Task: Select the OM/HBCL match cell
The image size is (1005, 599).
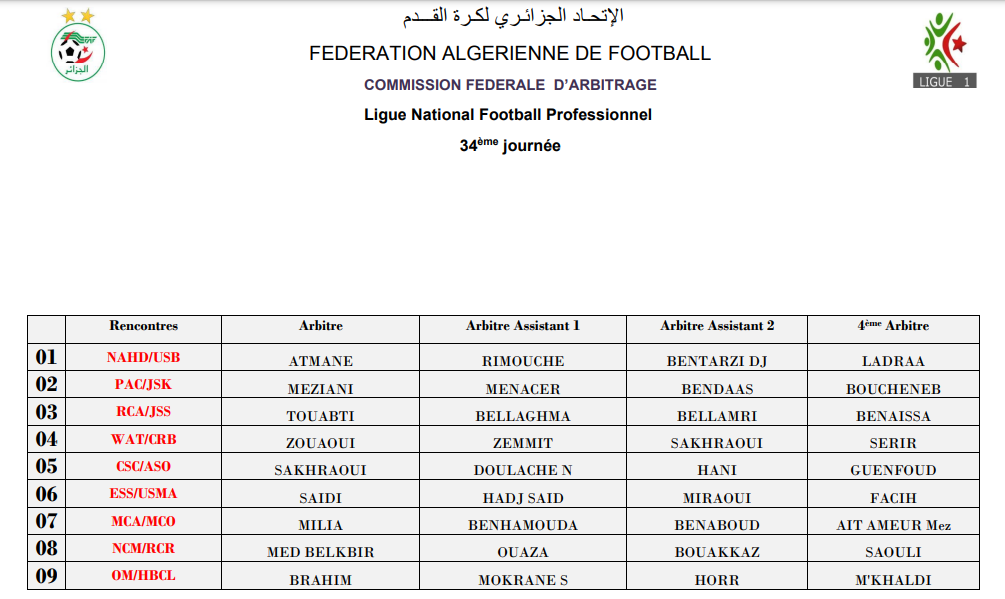Action: 144,575
